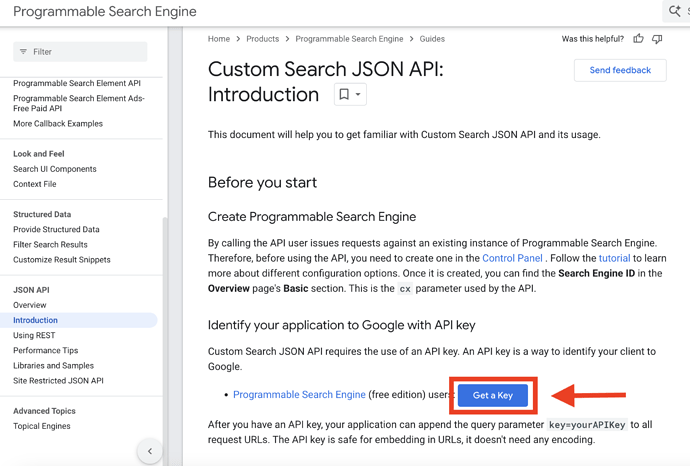Focus the Filter input field
This screenshot has width=690, height=466.
80,51
